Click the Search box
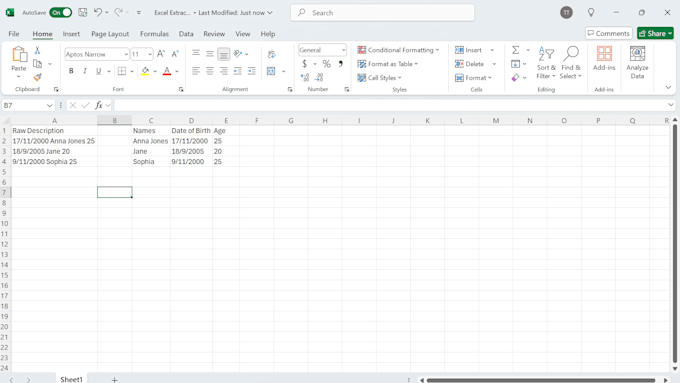The image size is (680, 383). 382,13
